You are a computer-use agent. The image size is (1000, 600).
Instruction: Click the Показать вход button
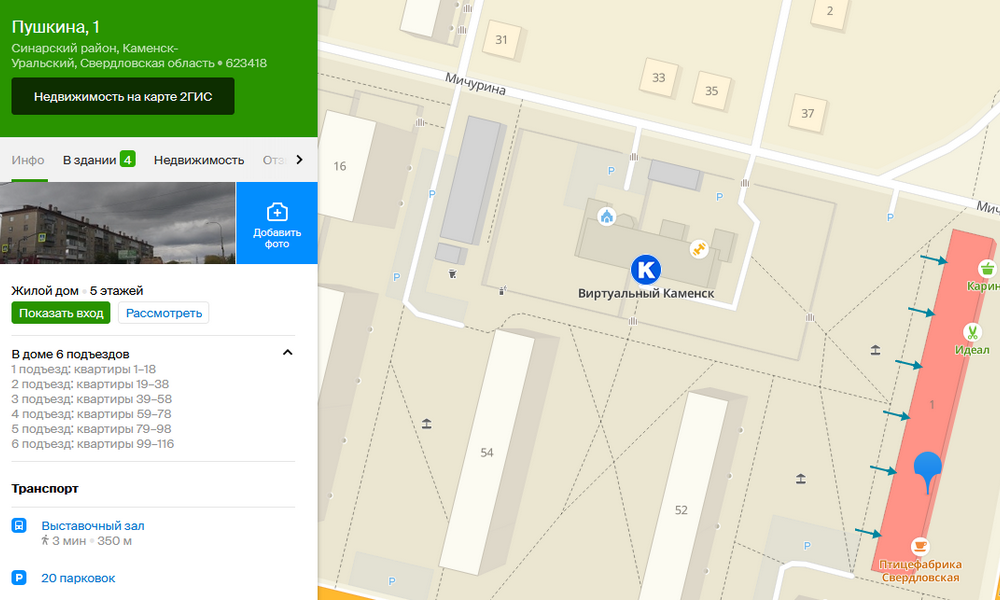61,313
